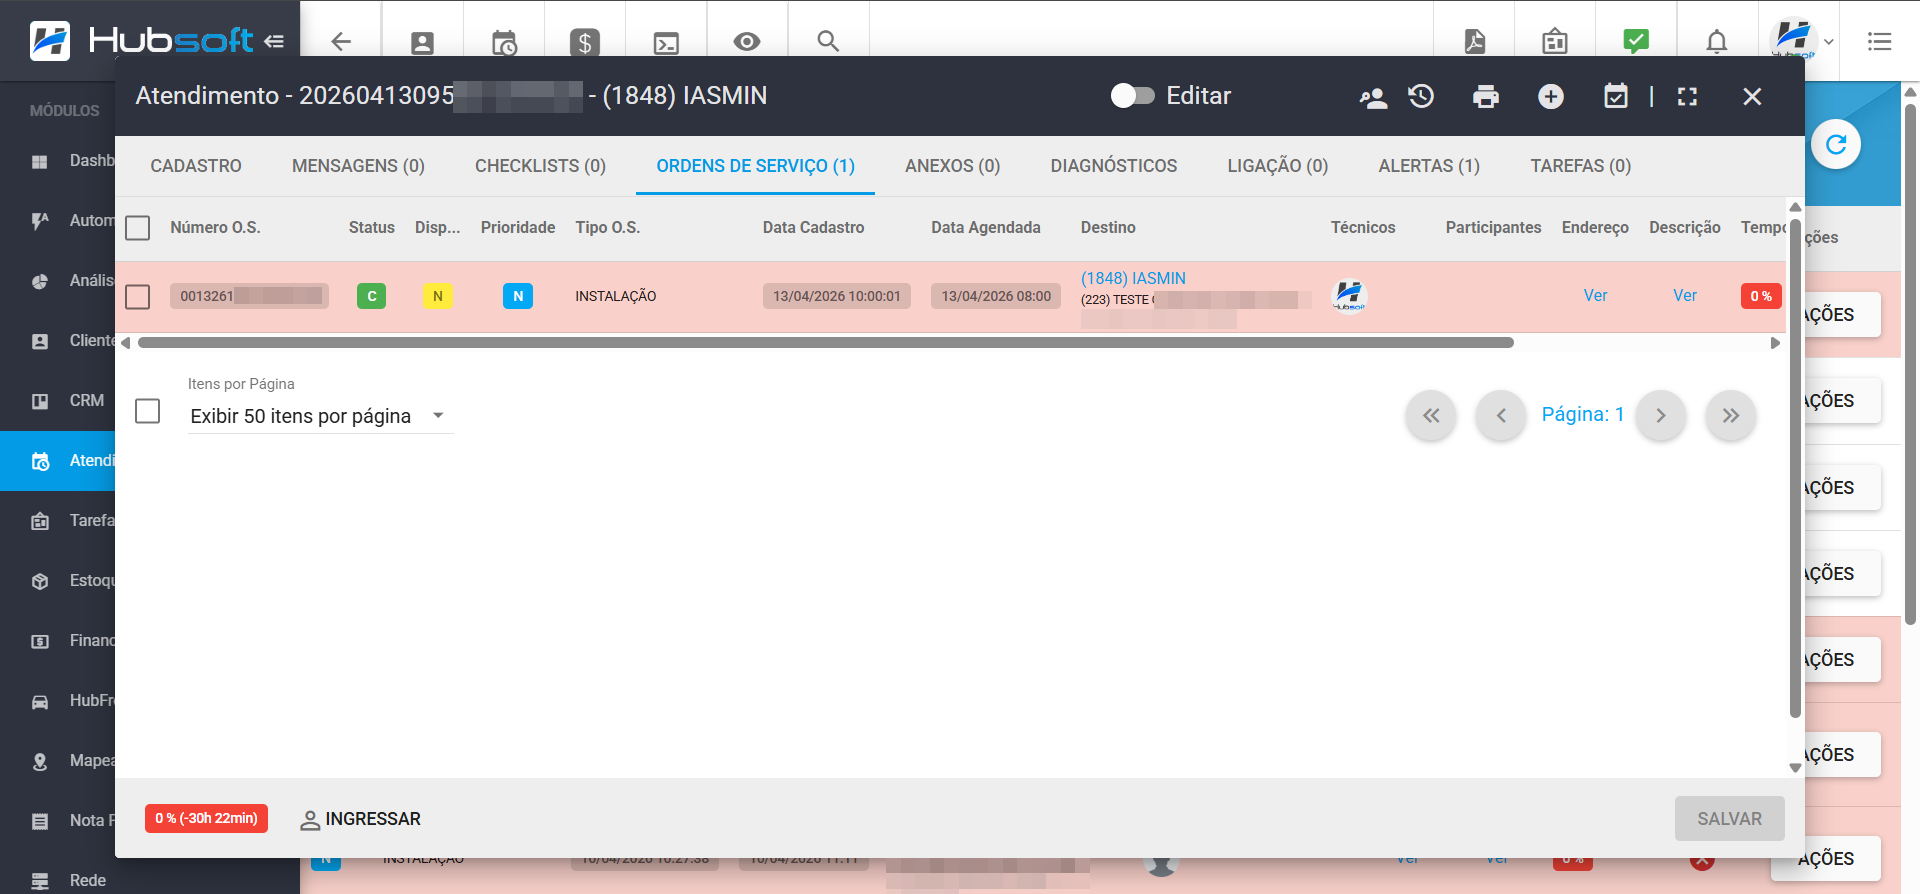
Task: Click the add plus circle icon
Action: pyautogui.click(x=1551, y=96)
